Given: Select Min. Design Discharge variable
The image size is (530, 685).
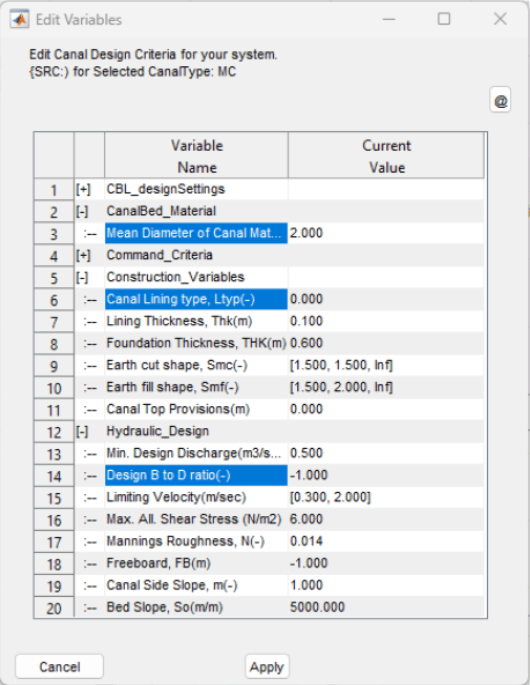Looking at the screenshot, I should [196, 453].
